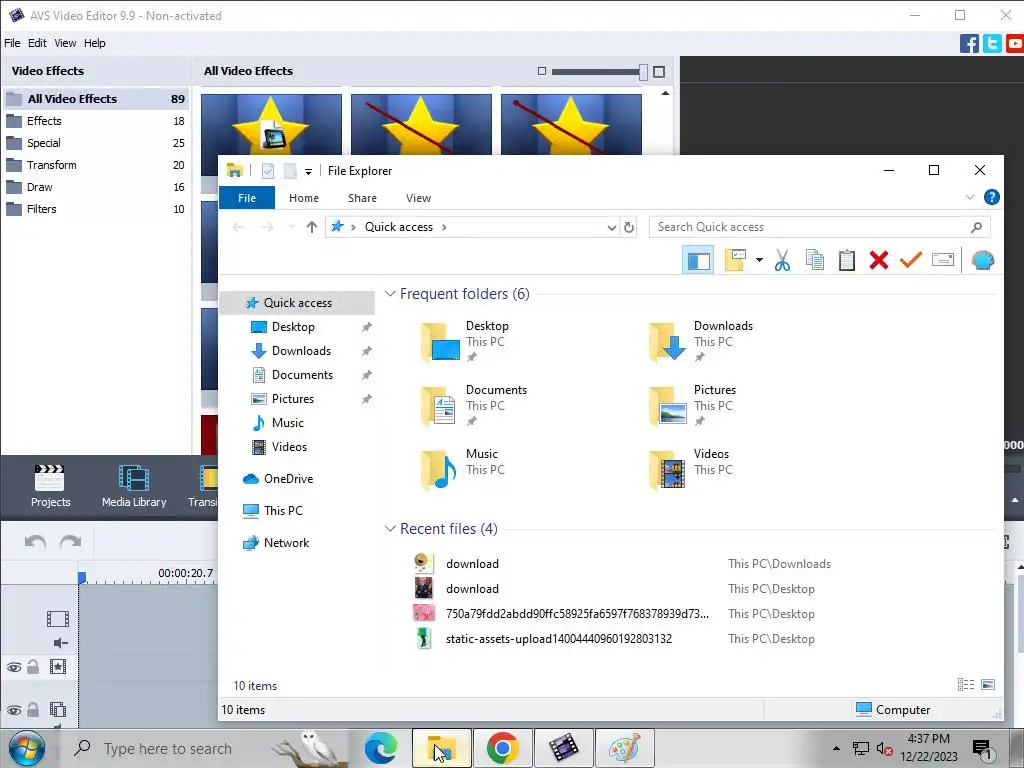Open Media Library in AVS Video Editor
The image size is (1024, 768).
point(134,486)
